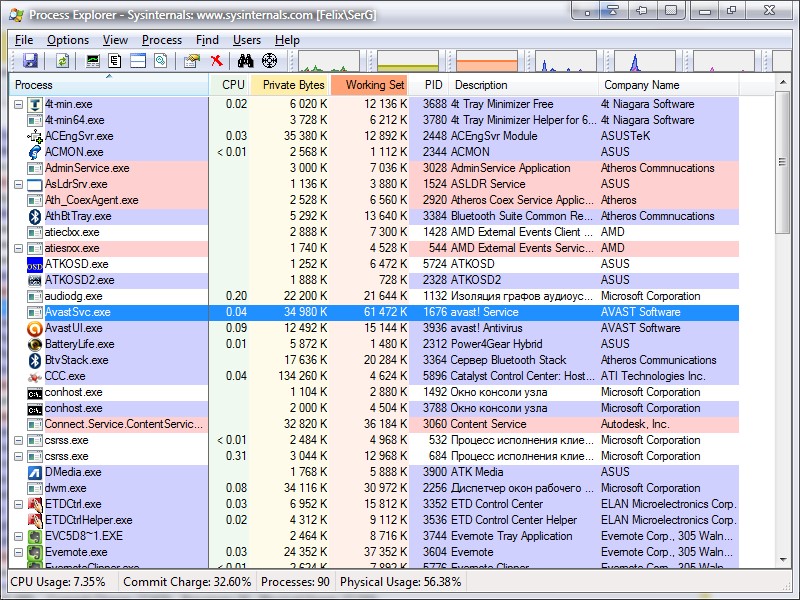
Task: Select the AdminService.exe process row
Action: 374,168
